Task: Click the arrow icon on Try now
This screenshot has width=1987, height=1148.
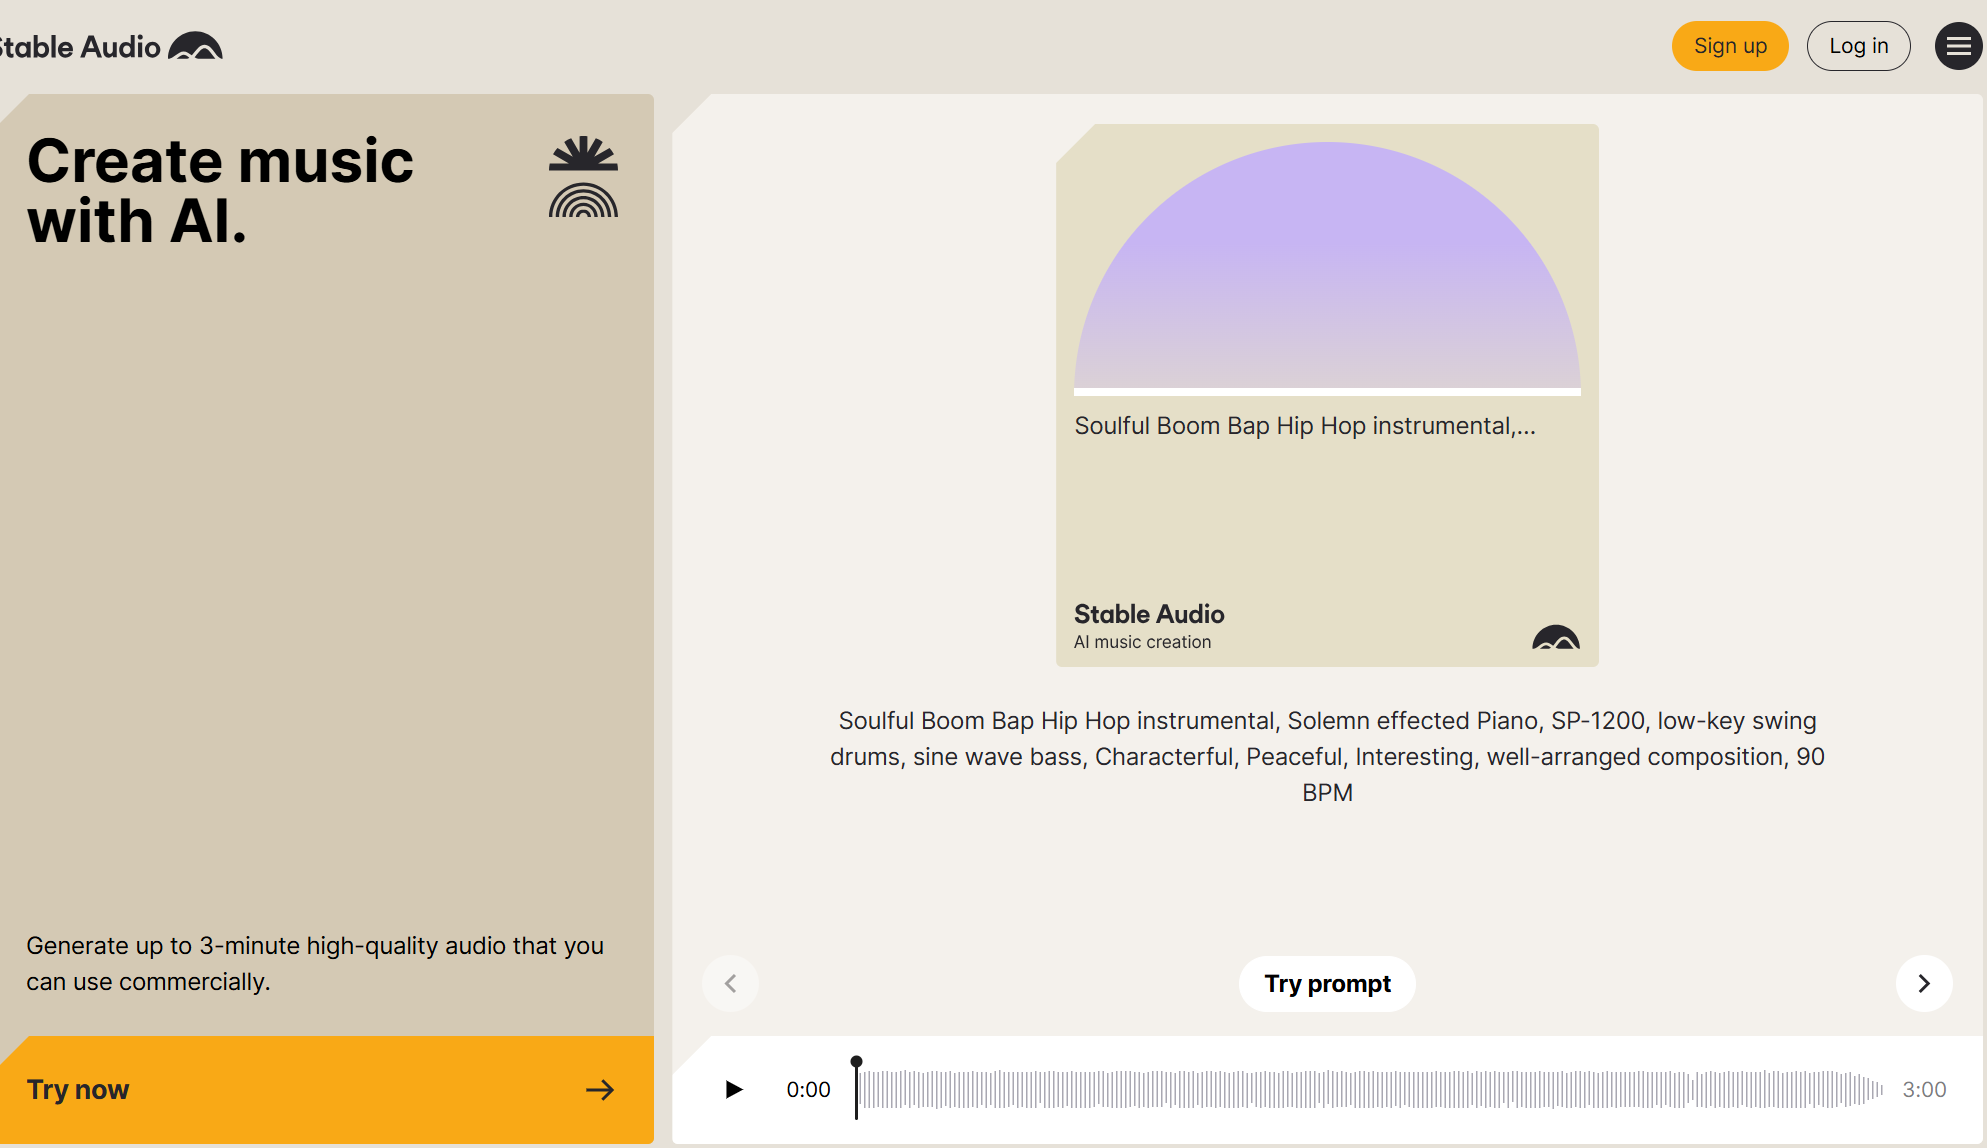Action: coord(600,1090)
